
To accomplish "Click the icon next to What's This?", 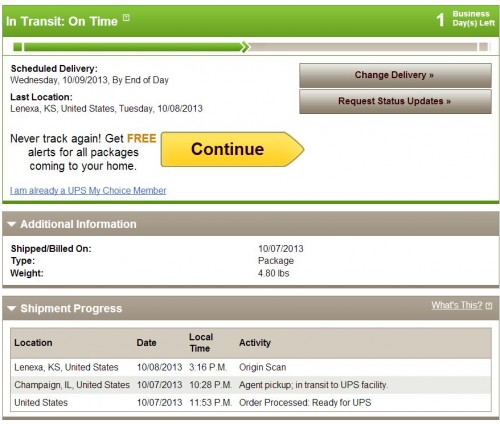I will (489, 306).
